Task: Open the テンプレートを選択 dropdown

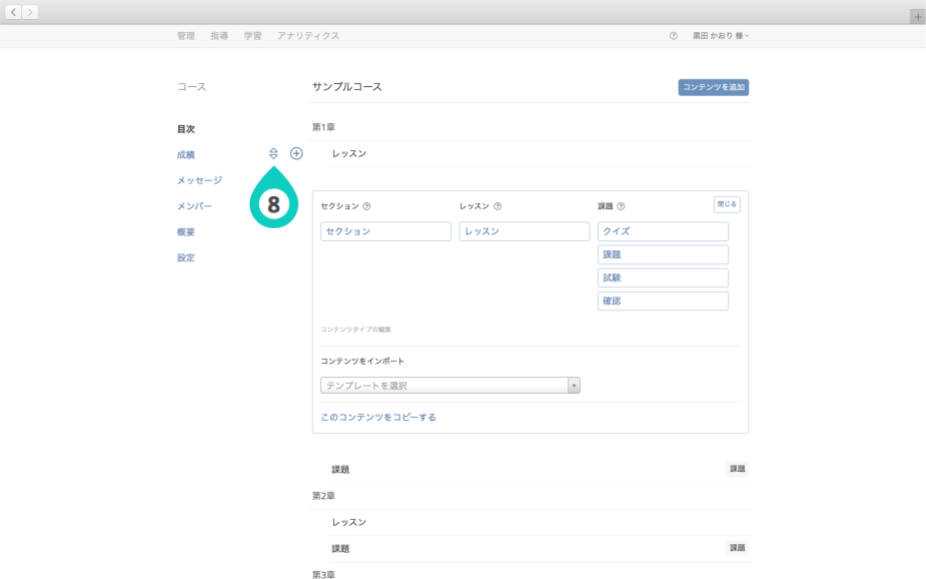Action: (x=450, y=386)
